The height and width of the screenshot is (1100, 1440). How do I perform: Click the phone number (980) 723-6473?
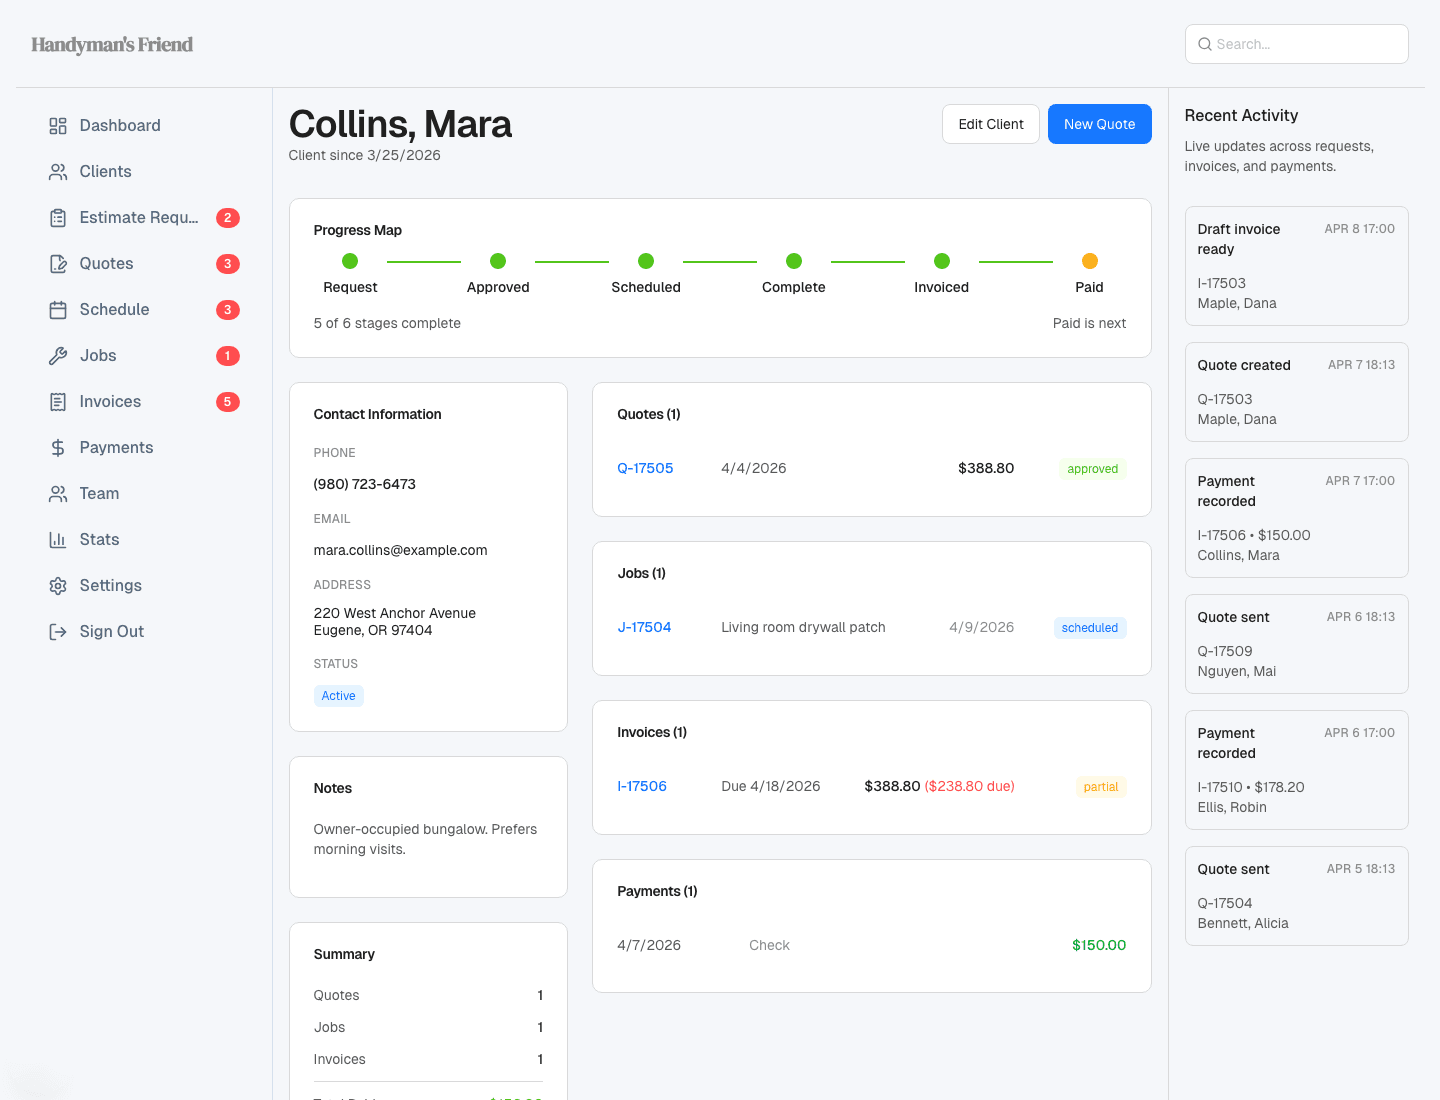point(365,484)
